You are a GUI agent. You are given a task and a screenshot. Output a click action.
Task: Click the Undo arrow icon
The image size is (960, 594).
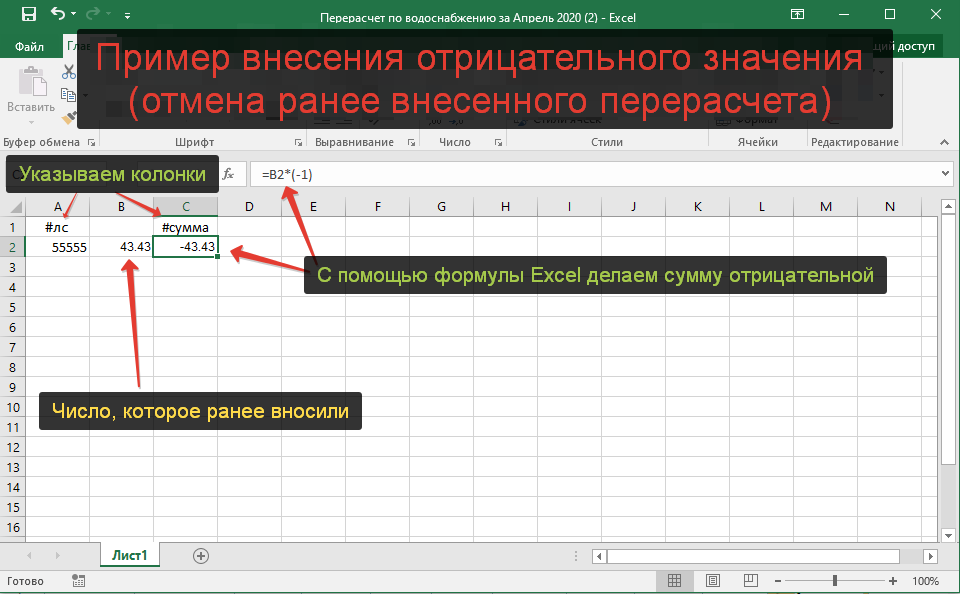coord(57,15)
